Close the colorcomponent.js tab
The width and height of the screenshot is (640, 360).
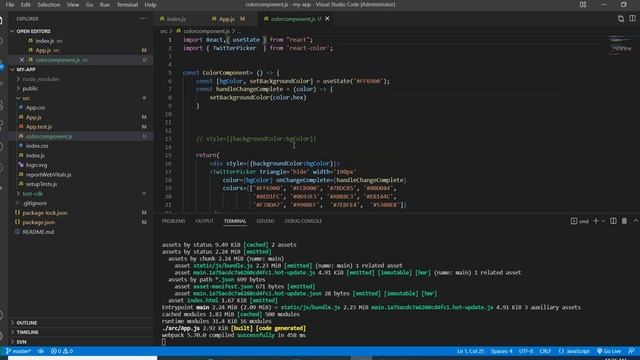pyautogui.click(x=327, y=19)
